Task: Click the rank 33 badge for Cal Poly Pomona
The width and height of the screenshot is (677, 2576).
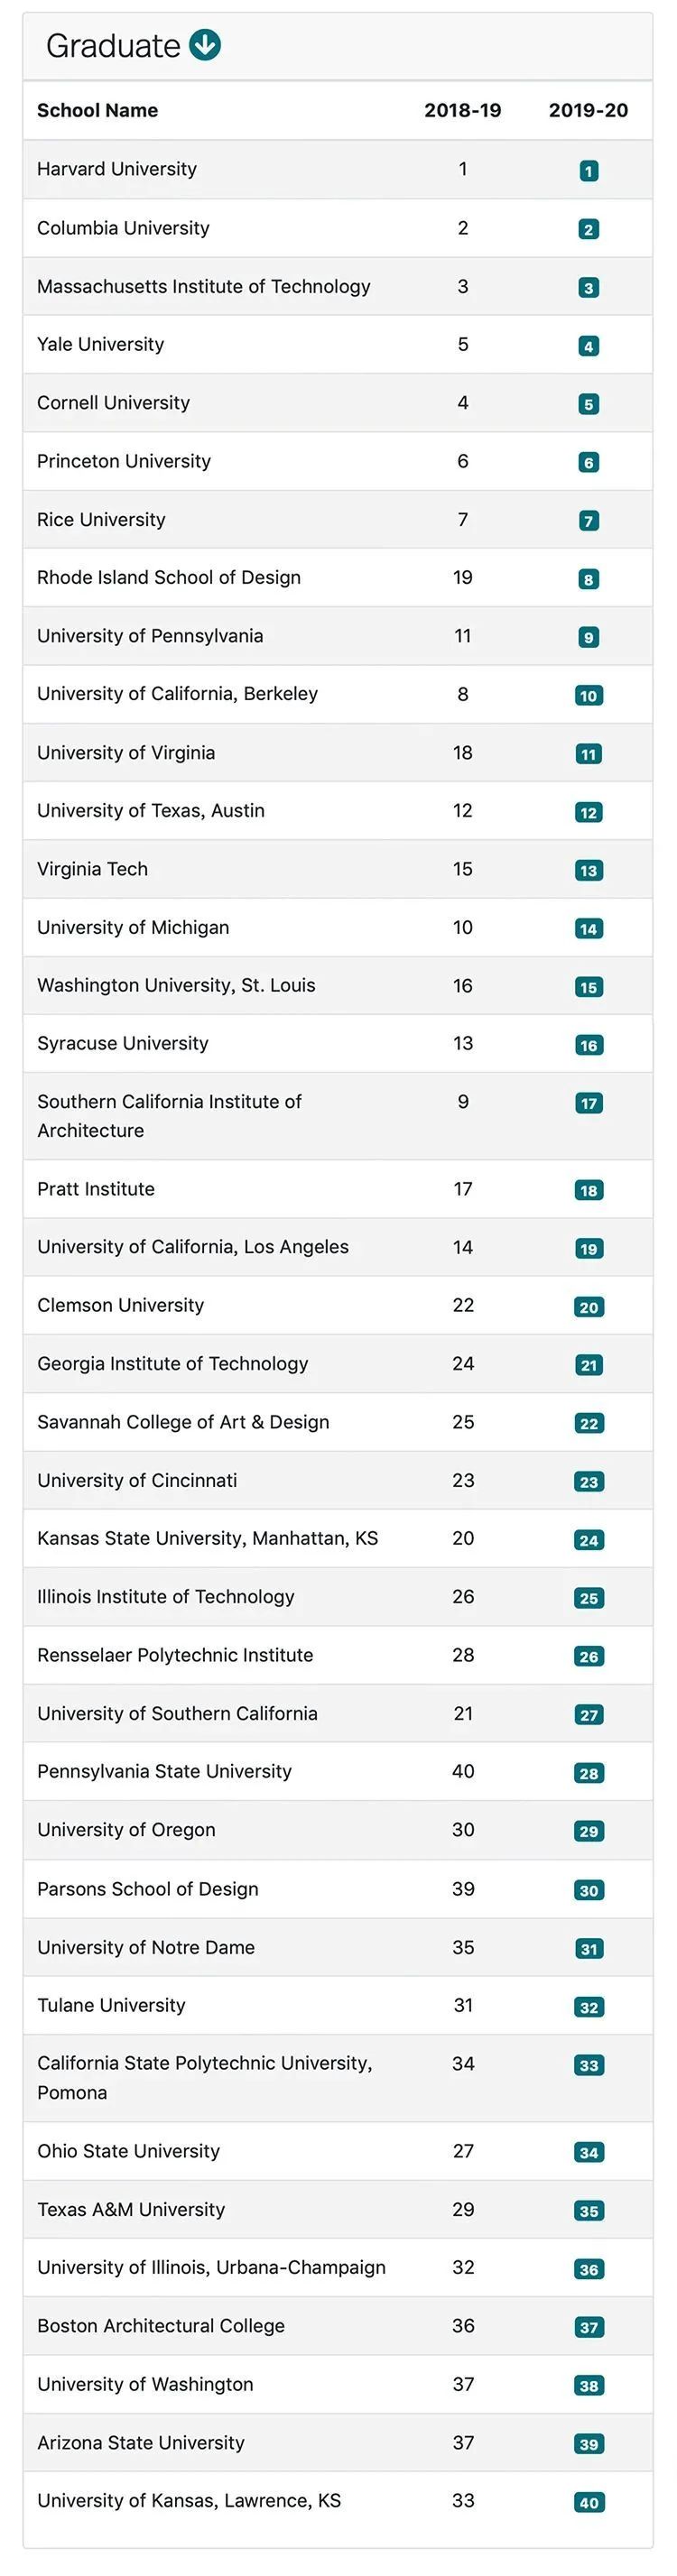Action: (x=589, y=2065)
